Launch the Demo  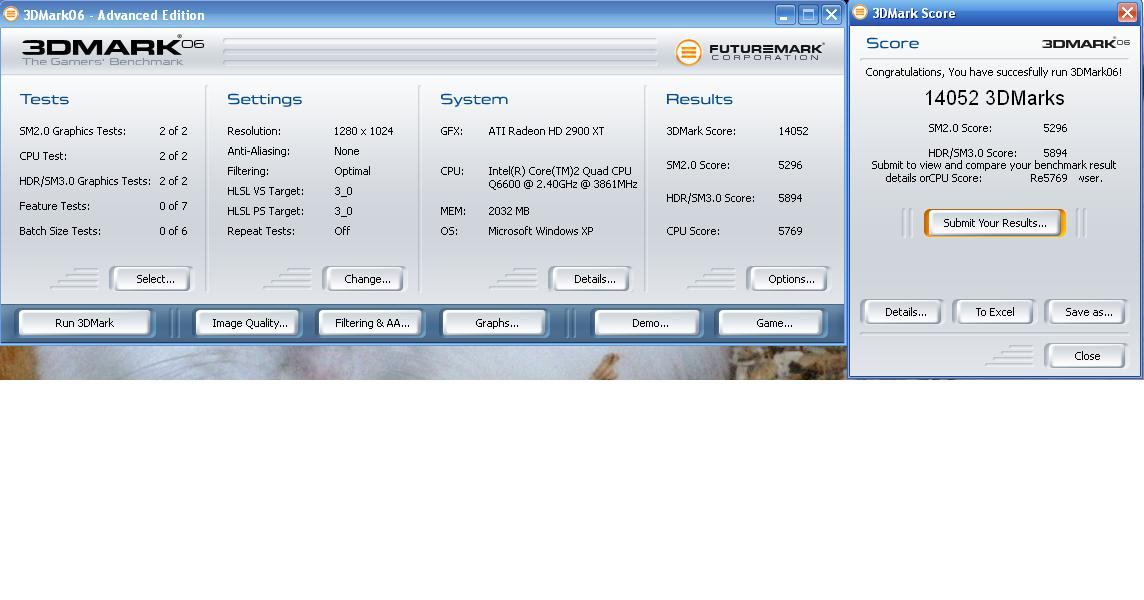[648, 323]
